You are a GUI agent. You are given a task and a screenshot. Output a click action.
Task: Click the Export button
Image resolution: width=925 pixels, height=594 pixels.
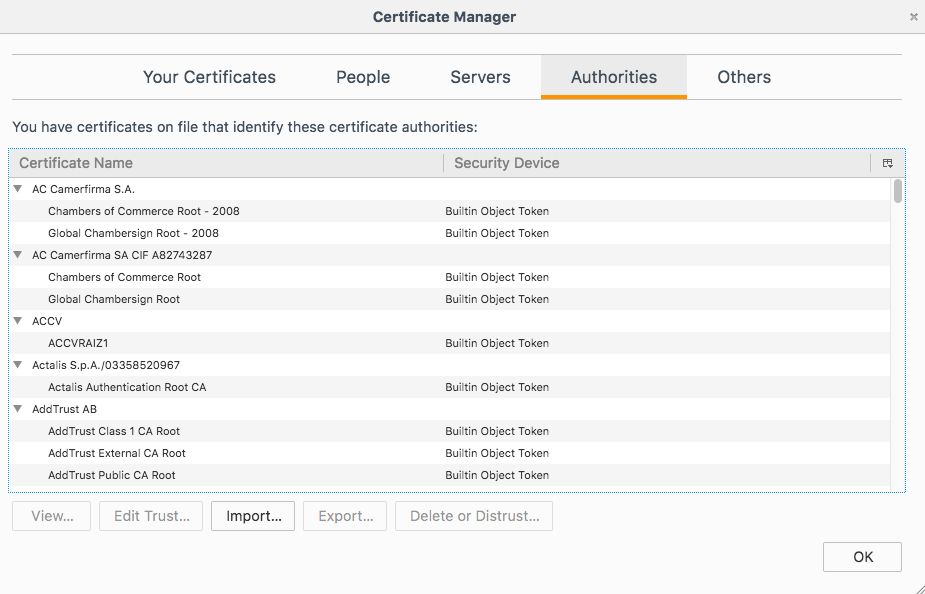coord(344,516)
